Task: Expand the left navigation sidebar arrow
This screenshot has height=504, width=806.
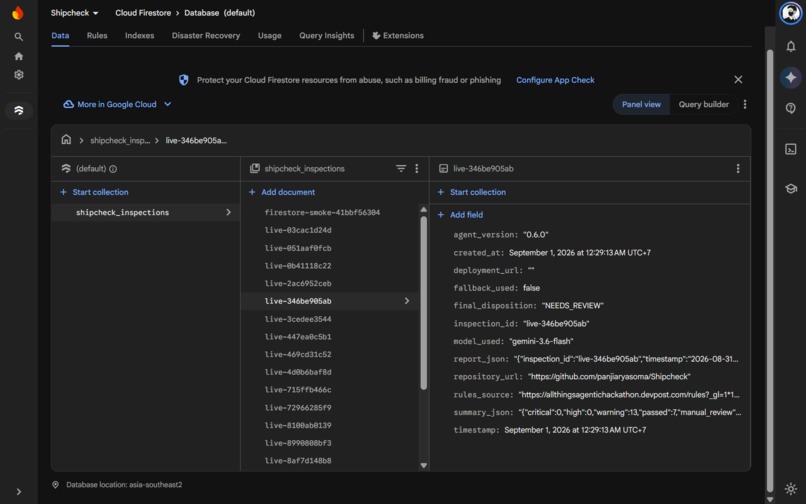Action: tap(19, 492)
